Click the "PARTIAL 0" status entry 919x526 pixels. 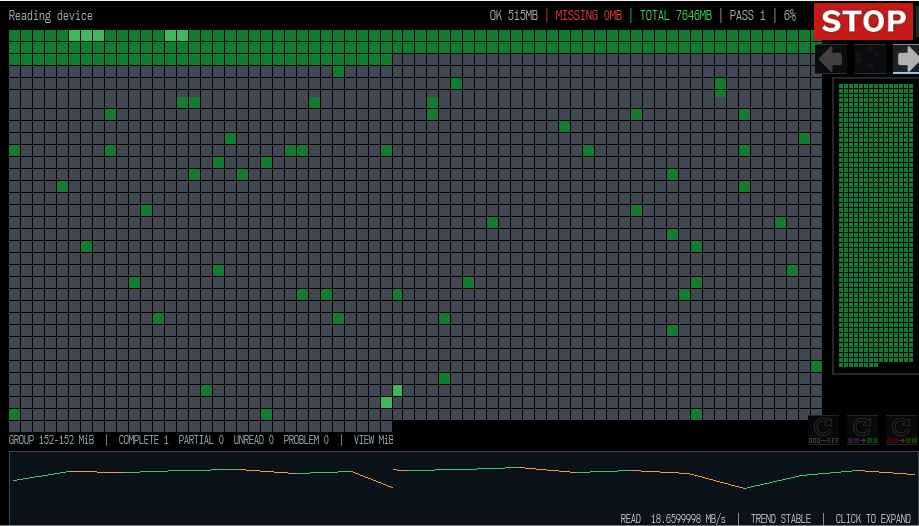coord(201,440)
